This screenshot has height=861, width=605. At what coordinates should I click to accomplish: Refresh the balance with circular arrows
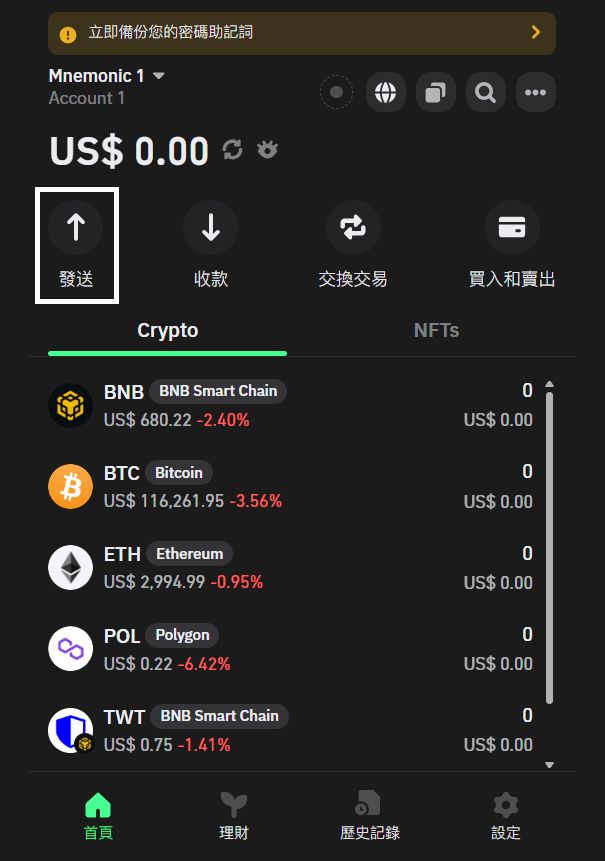click(x=233, y=149)
